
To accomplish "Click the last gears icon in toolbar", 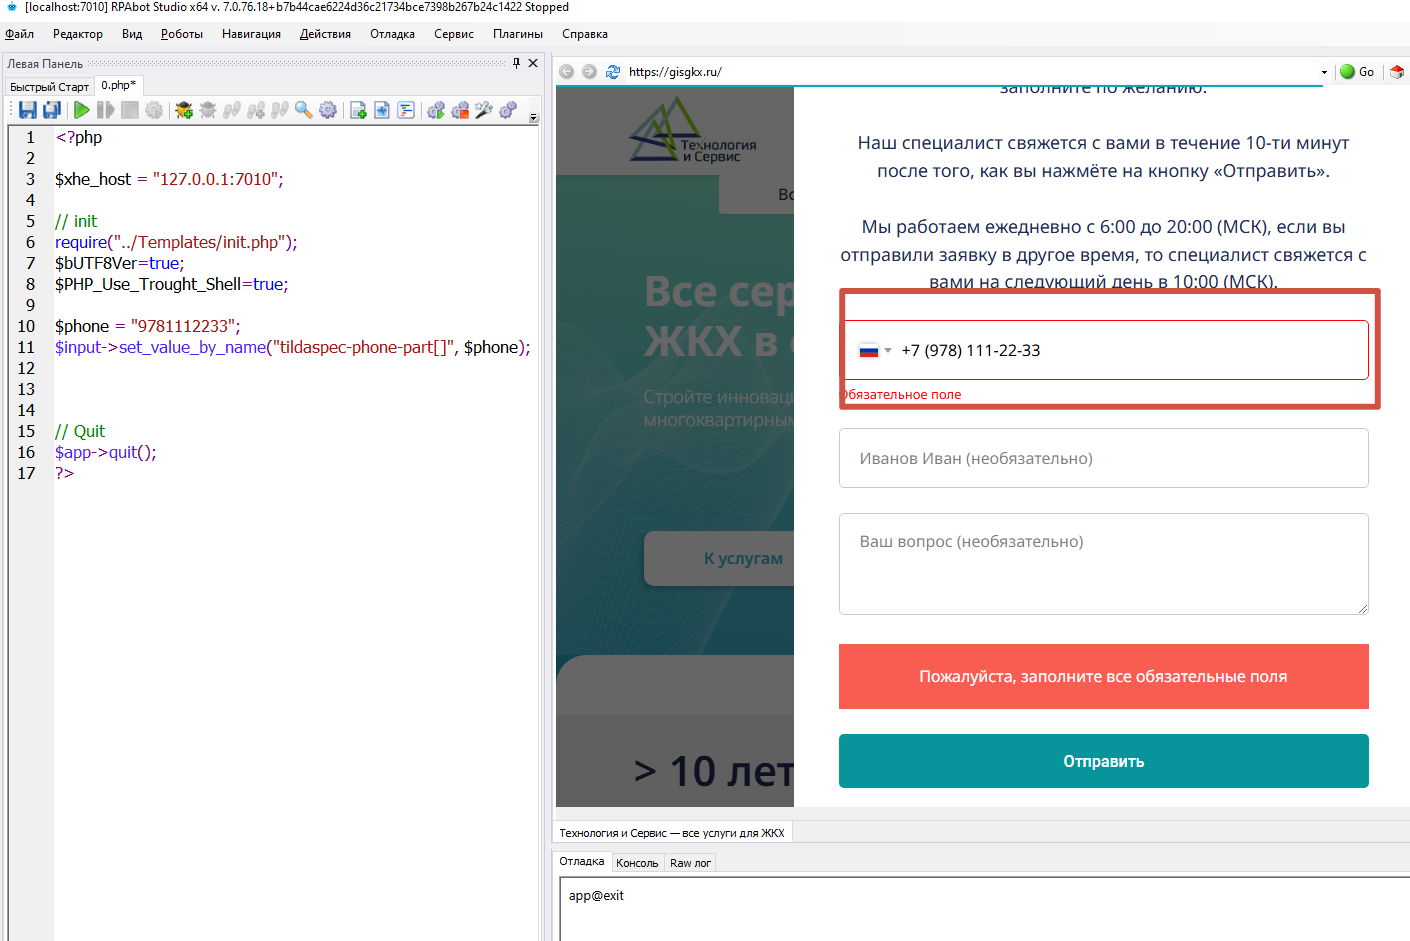I will (508, 110).
